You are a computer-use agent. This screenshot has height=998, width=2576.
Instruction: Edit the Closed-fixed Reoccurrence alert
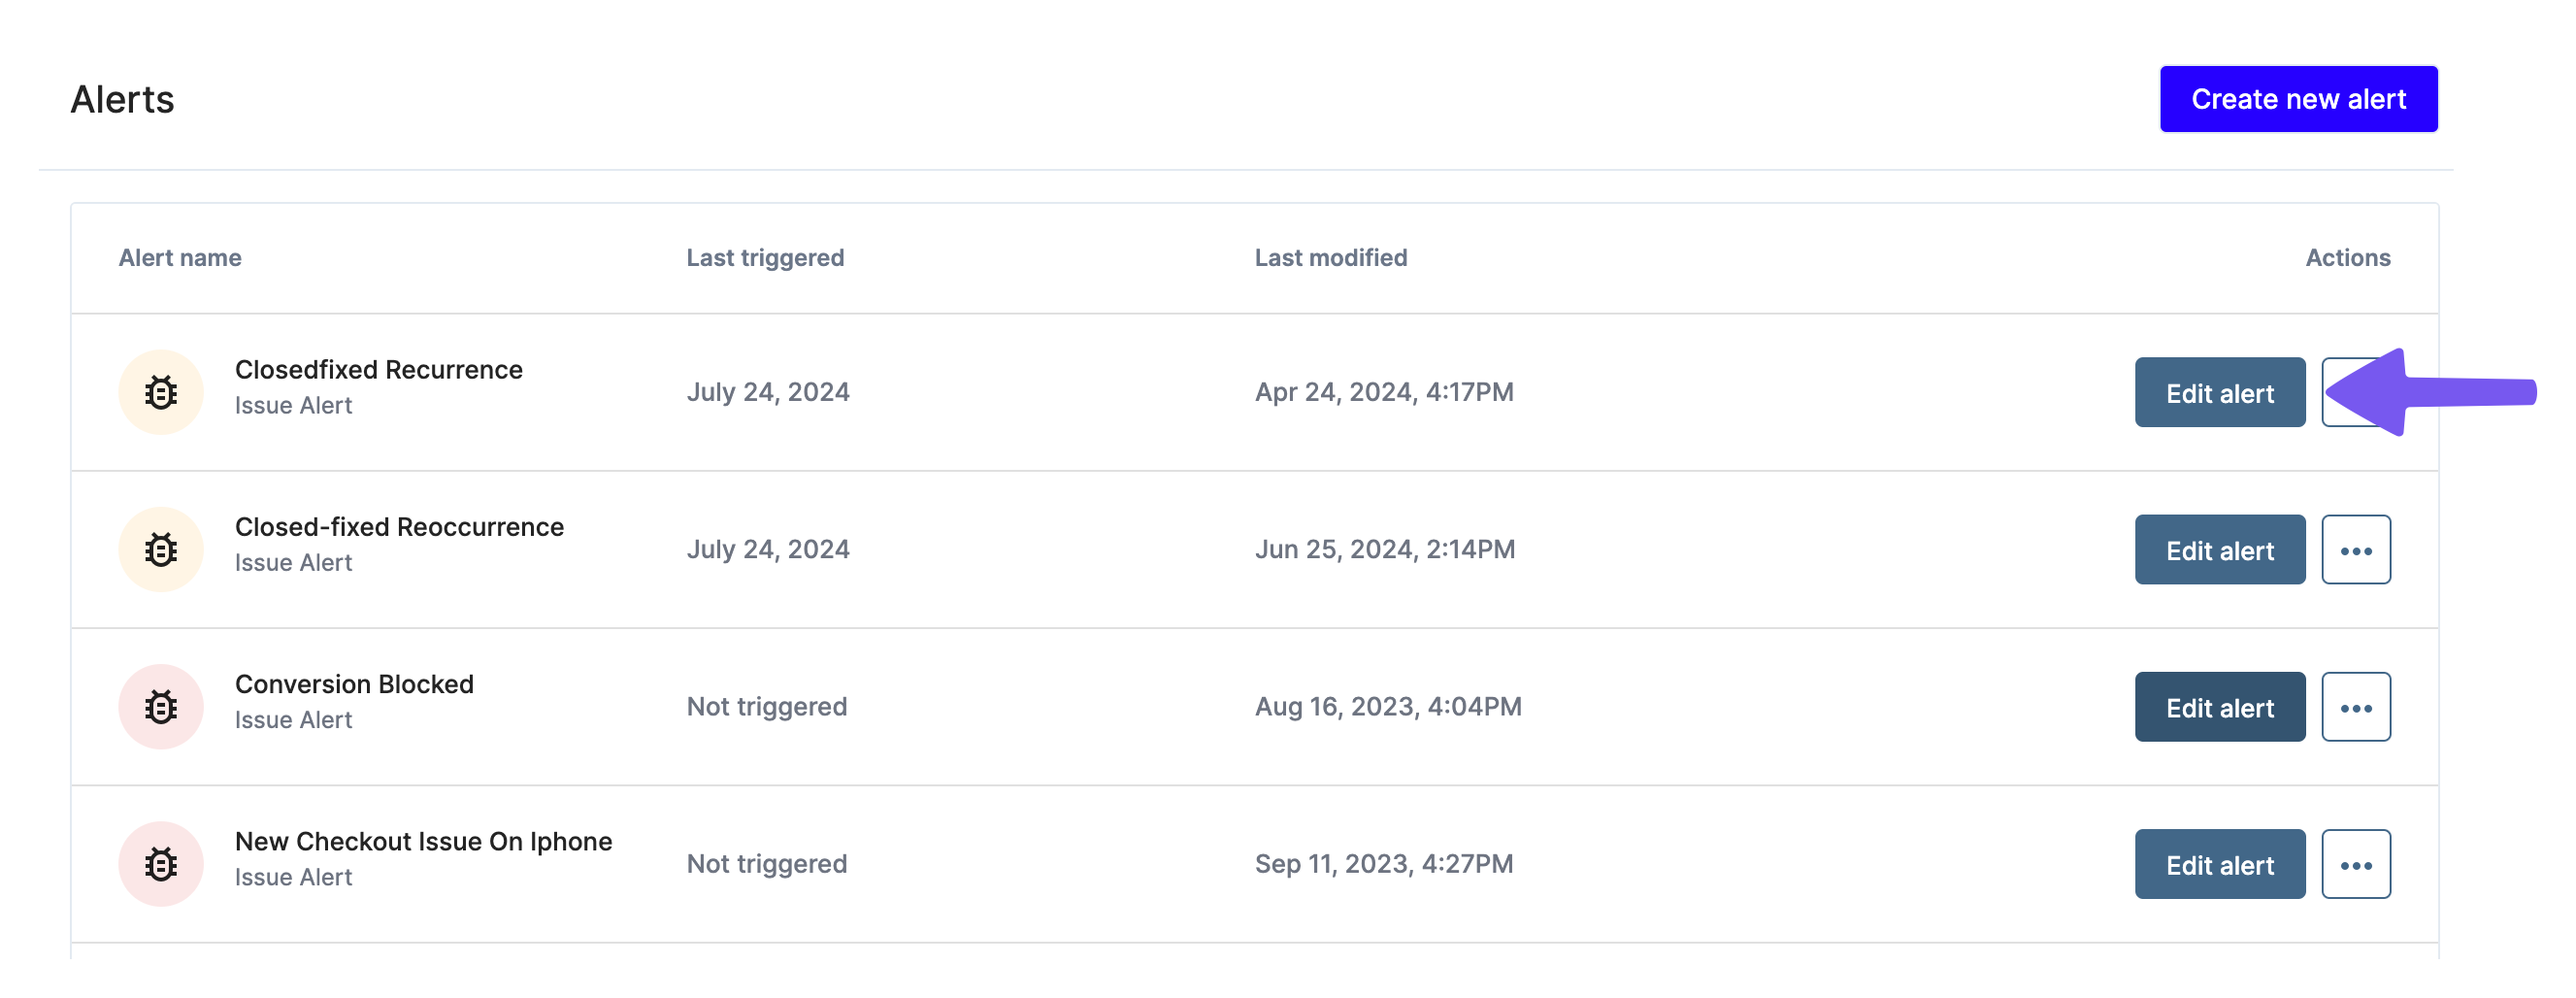2220,550
